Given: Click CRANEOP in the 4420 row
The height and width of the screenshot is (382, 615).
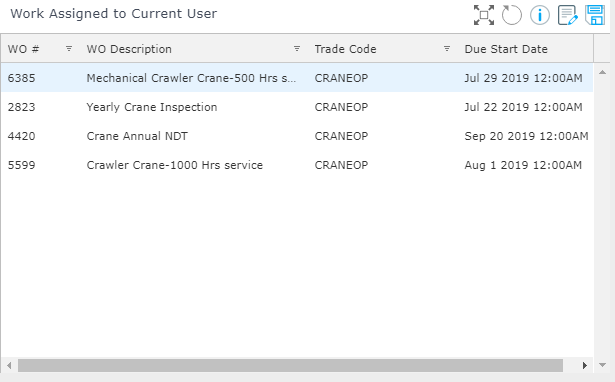Looking at the screenshot, I should tap(341, 136).
